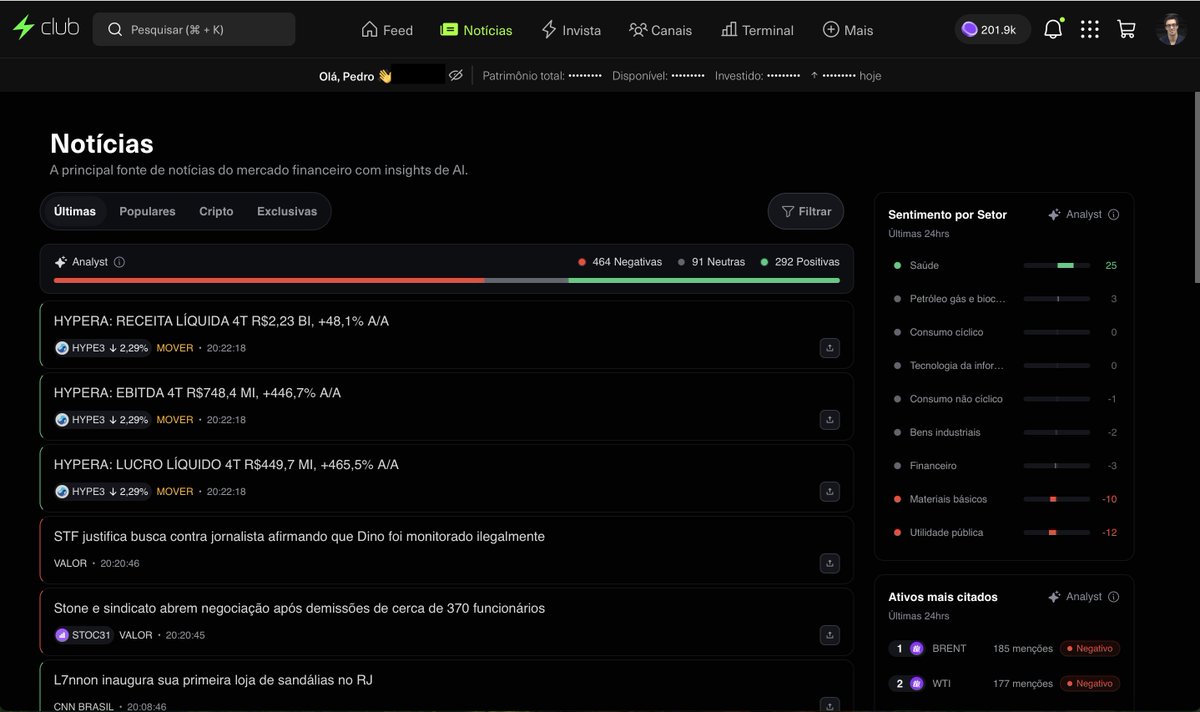Click Analyst info icon above news list
The image size is (1200, 712).
point(119,262)
